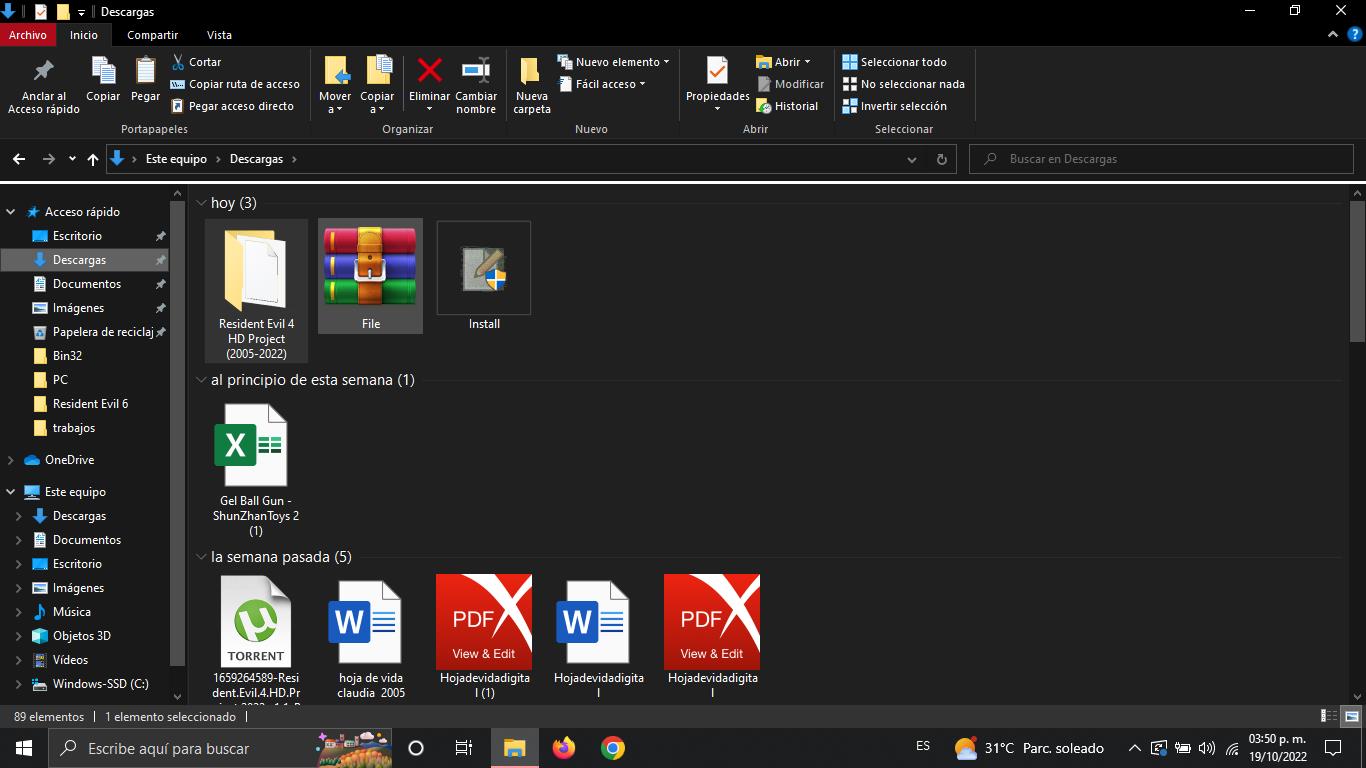Click Anclar al Acceso rápido pin

pos(44,71)
